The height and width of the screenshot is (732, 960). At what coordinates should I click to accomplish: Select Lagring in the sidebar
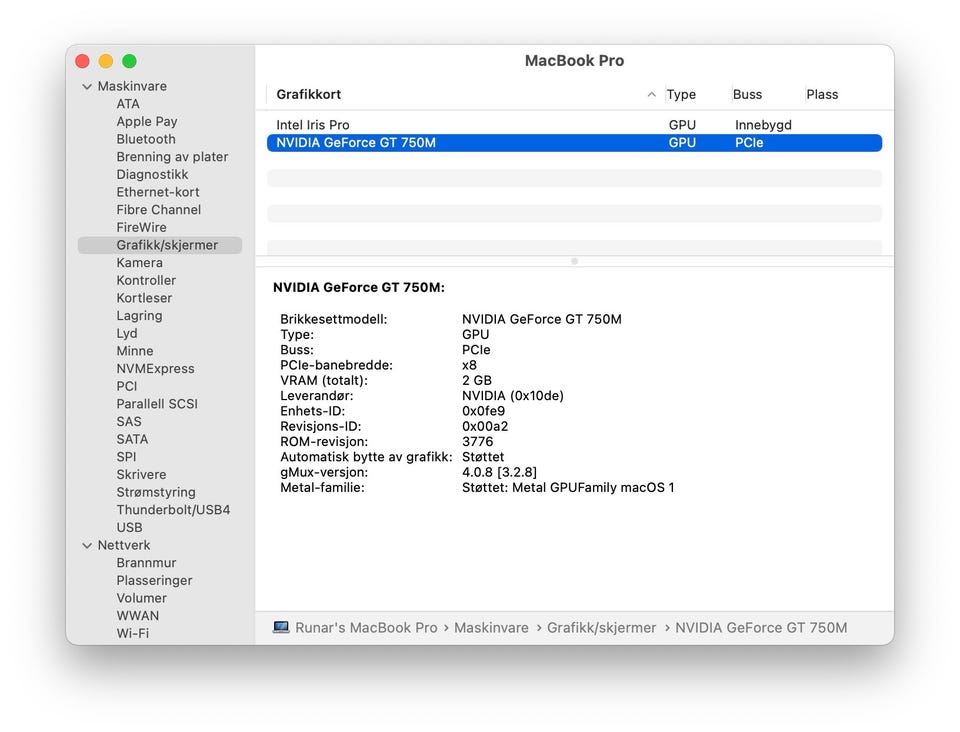[139, 316]
